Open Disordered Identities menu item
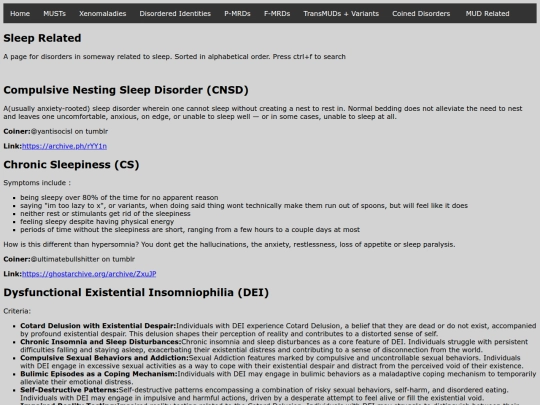The height and width of the screenshot is (405, 540). pyautogui.click(x=175, y=13)
